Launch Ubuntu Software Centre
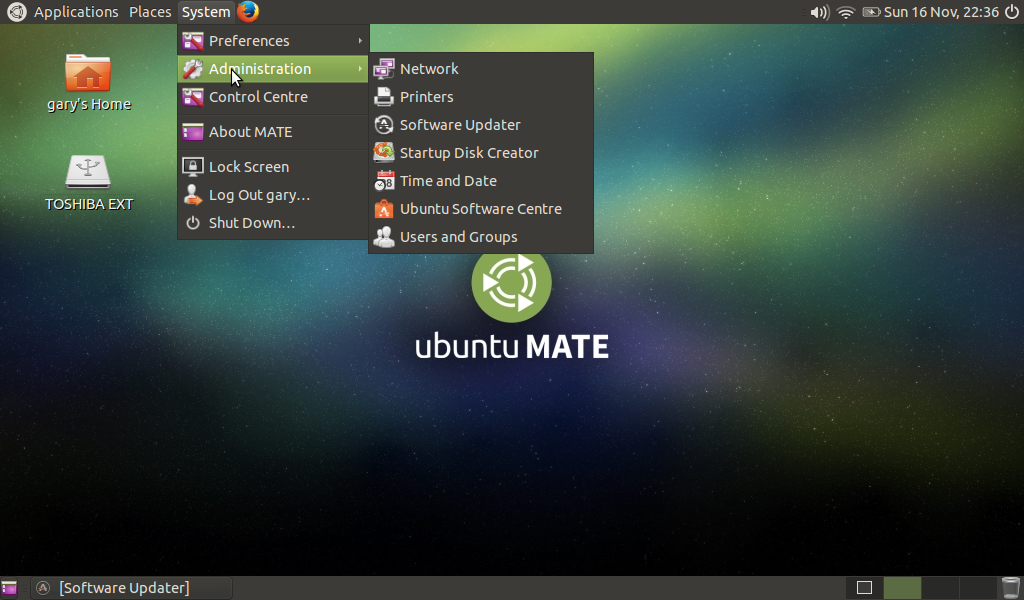 [481, 209]
